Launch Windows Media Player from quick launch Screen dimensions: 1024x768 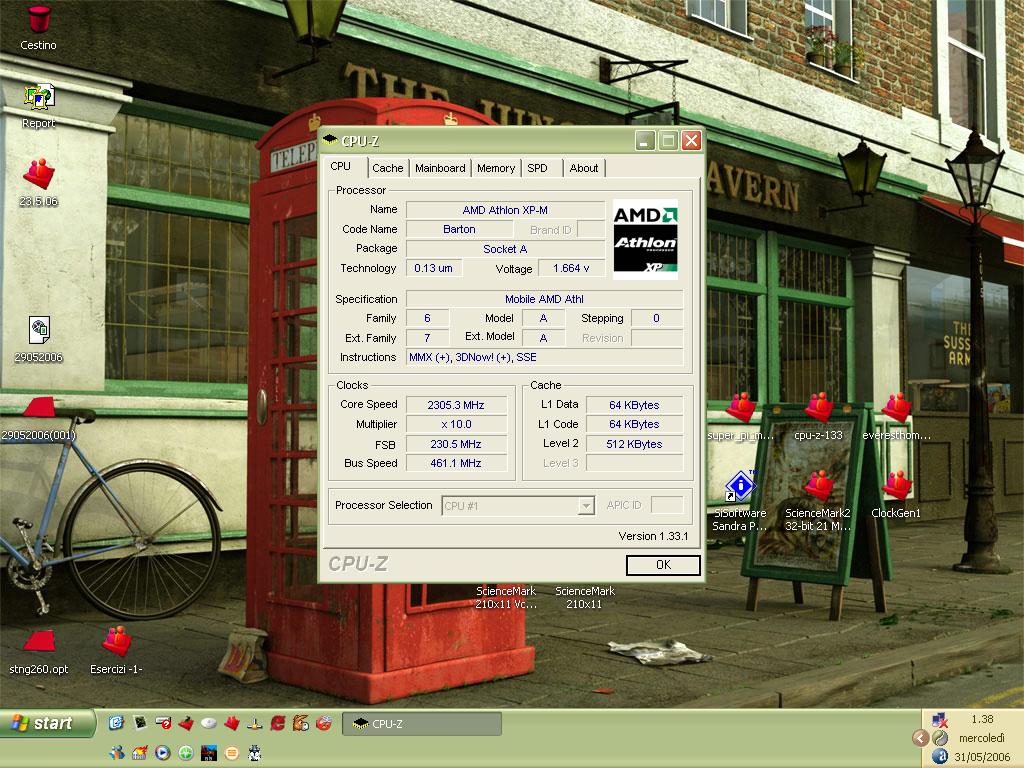(x=163, y=753)
